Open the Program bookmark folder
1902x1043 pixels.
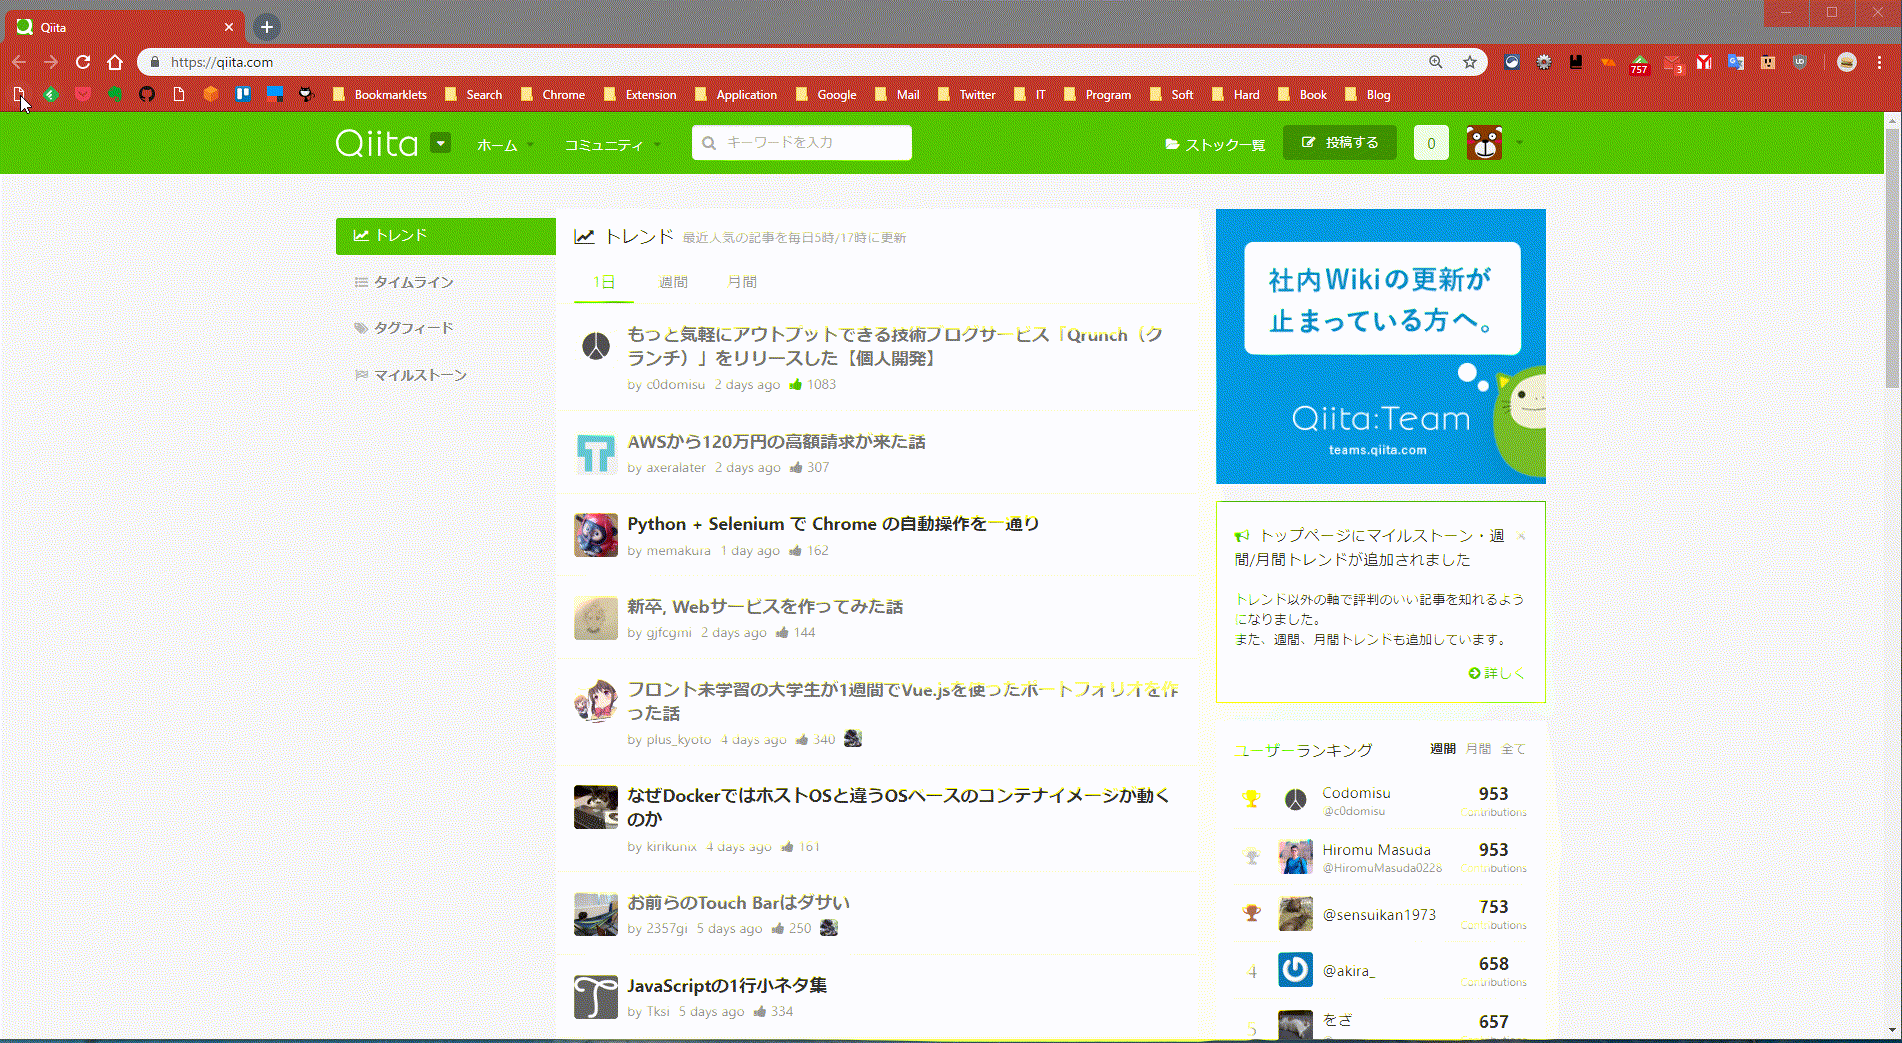pos(1097,94)
